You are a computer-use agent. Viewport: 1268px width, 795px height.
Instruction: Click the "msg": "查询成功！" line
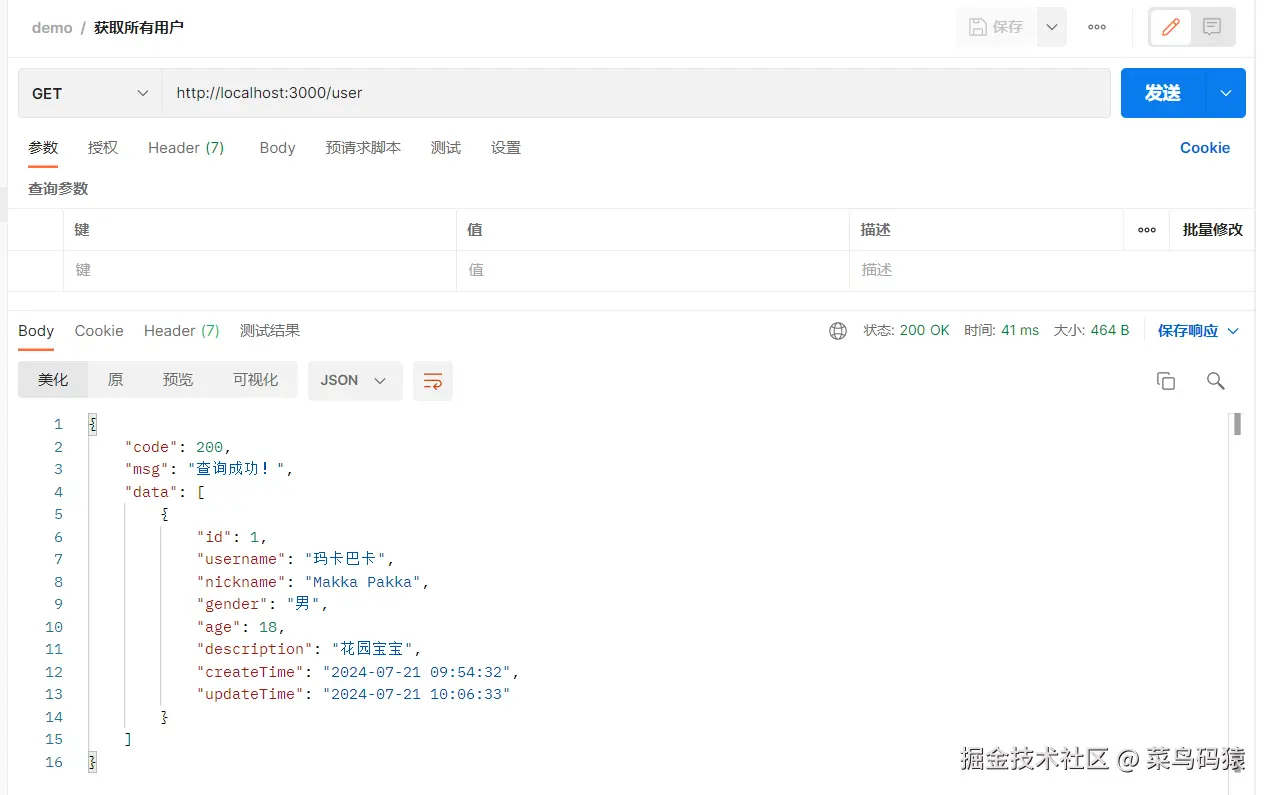[x=209, y=469]
